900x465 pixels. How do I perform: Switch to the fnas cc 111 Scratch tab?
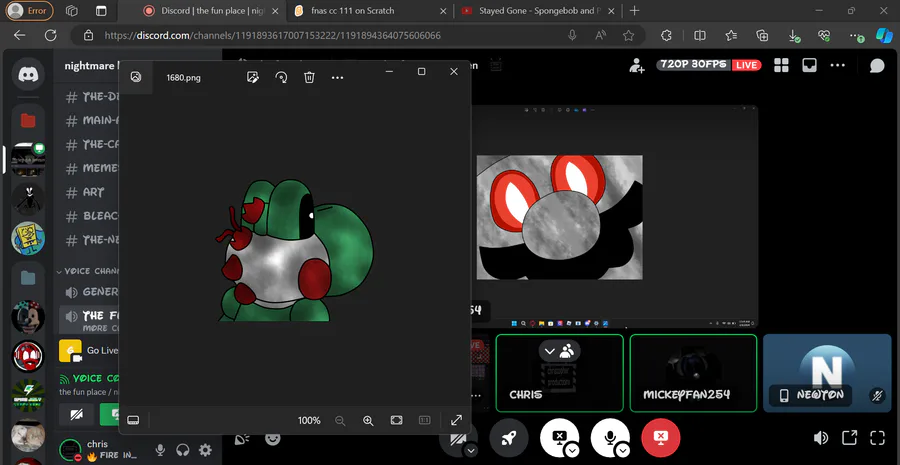371,10
